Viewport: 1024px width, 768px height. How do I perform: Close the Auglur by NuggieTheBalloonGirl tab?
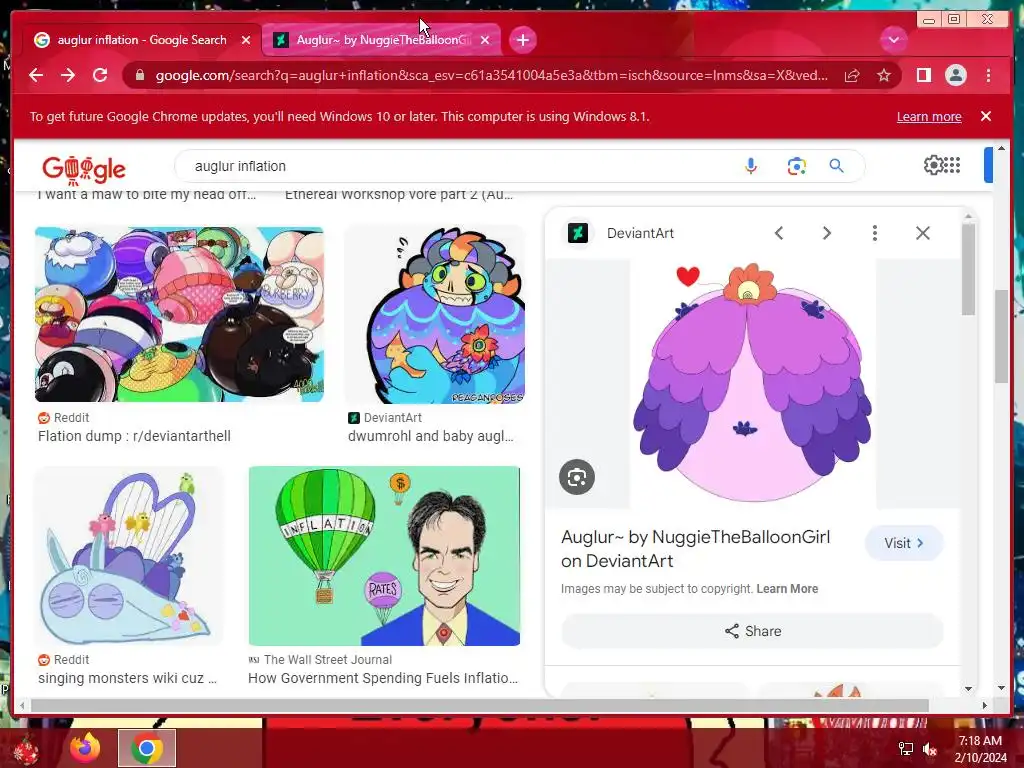[485, 40]
